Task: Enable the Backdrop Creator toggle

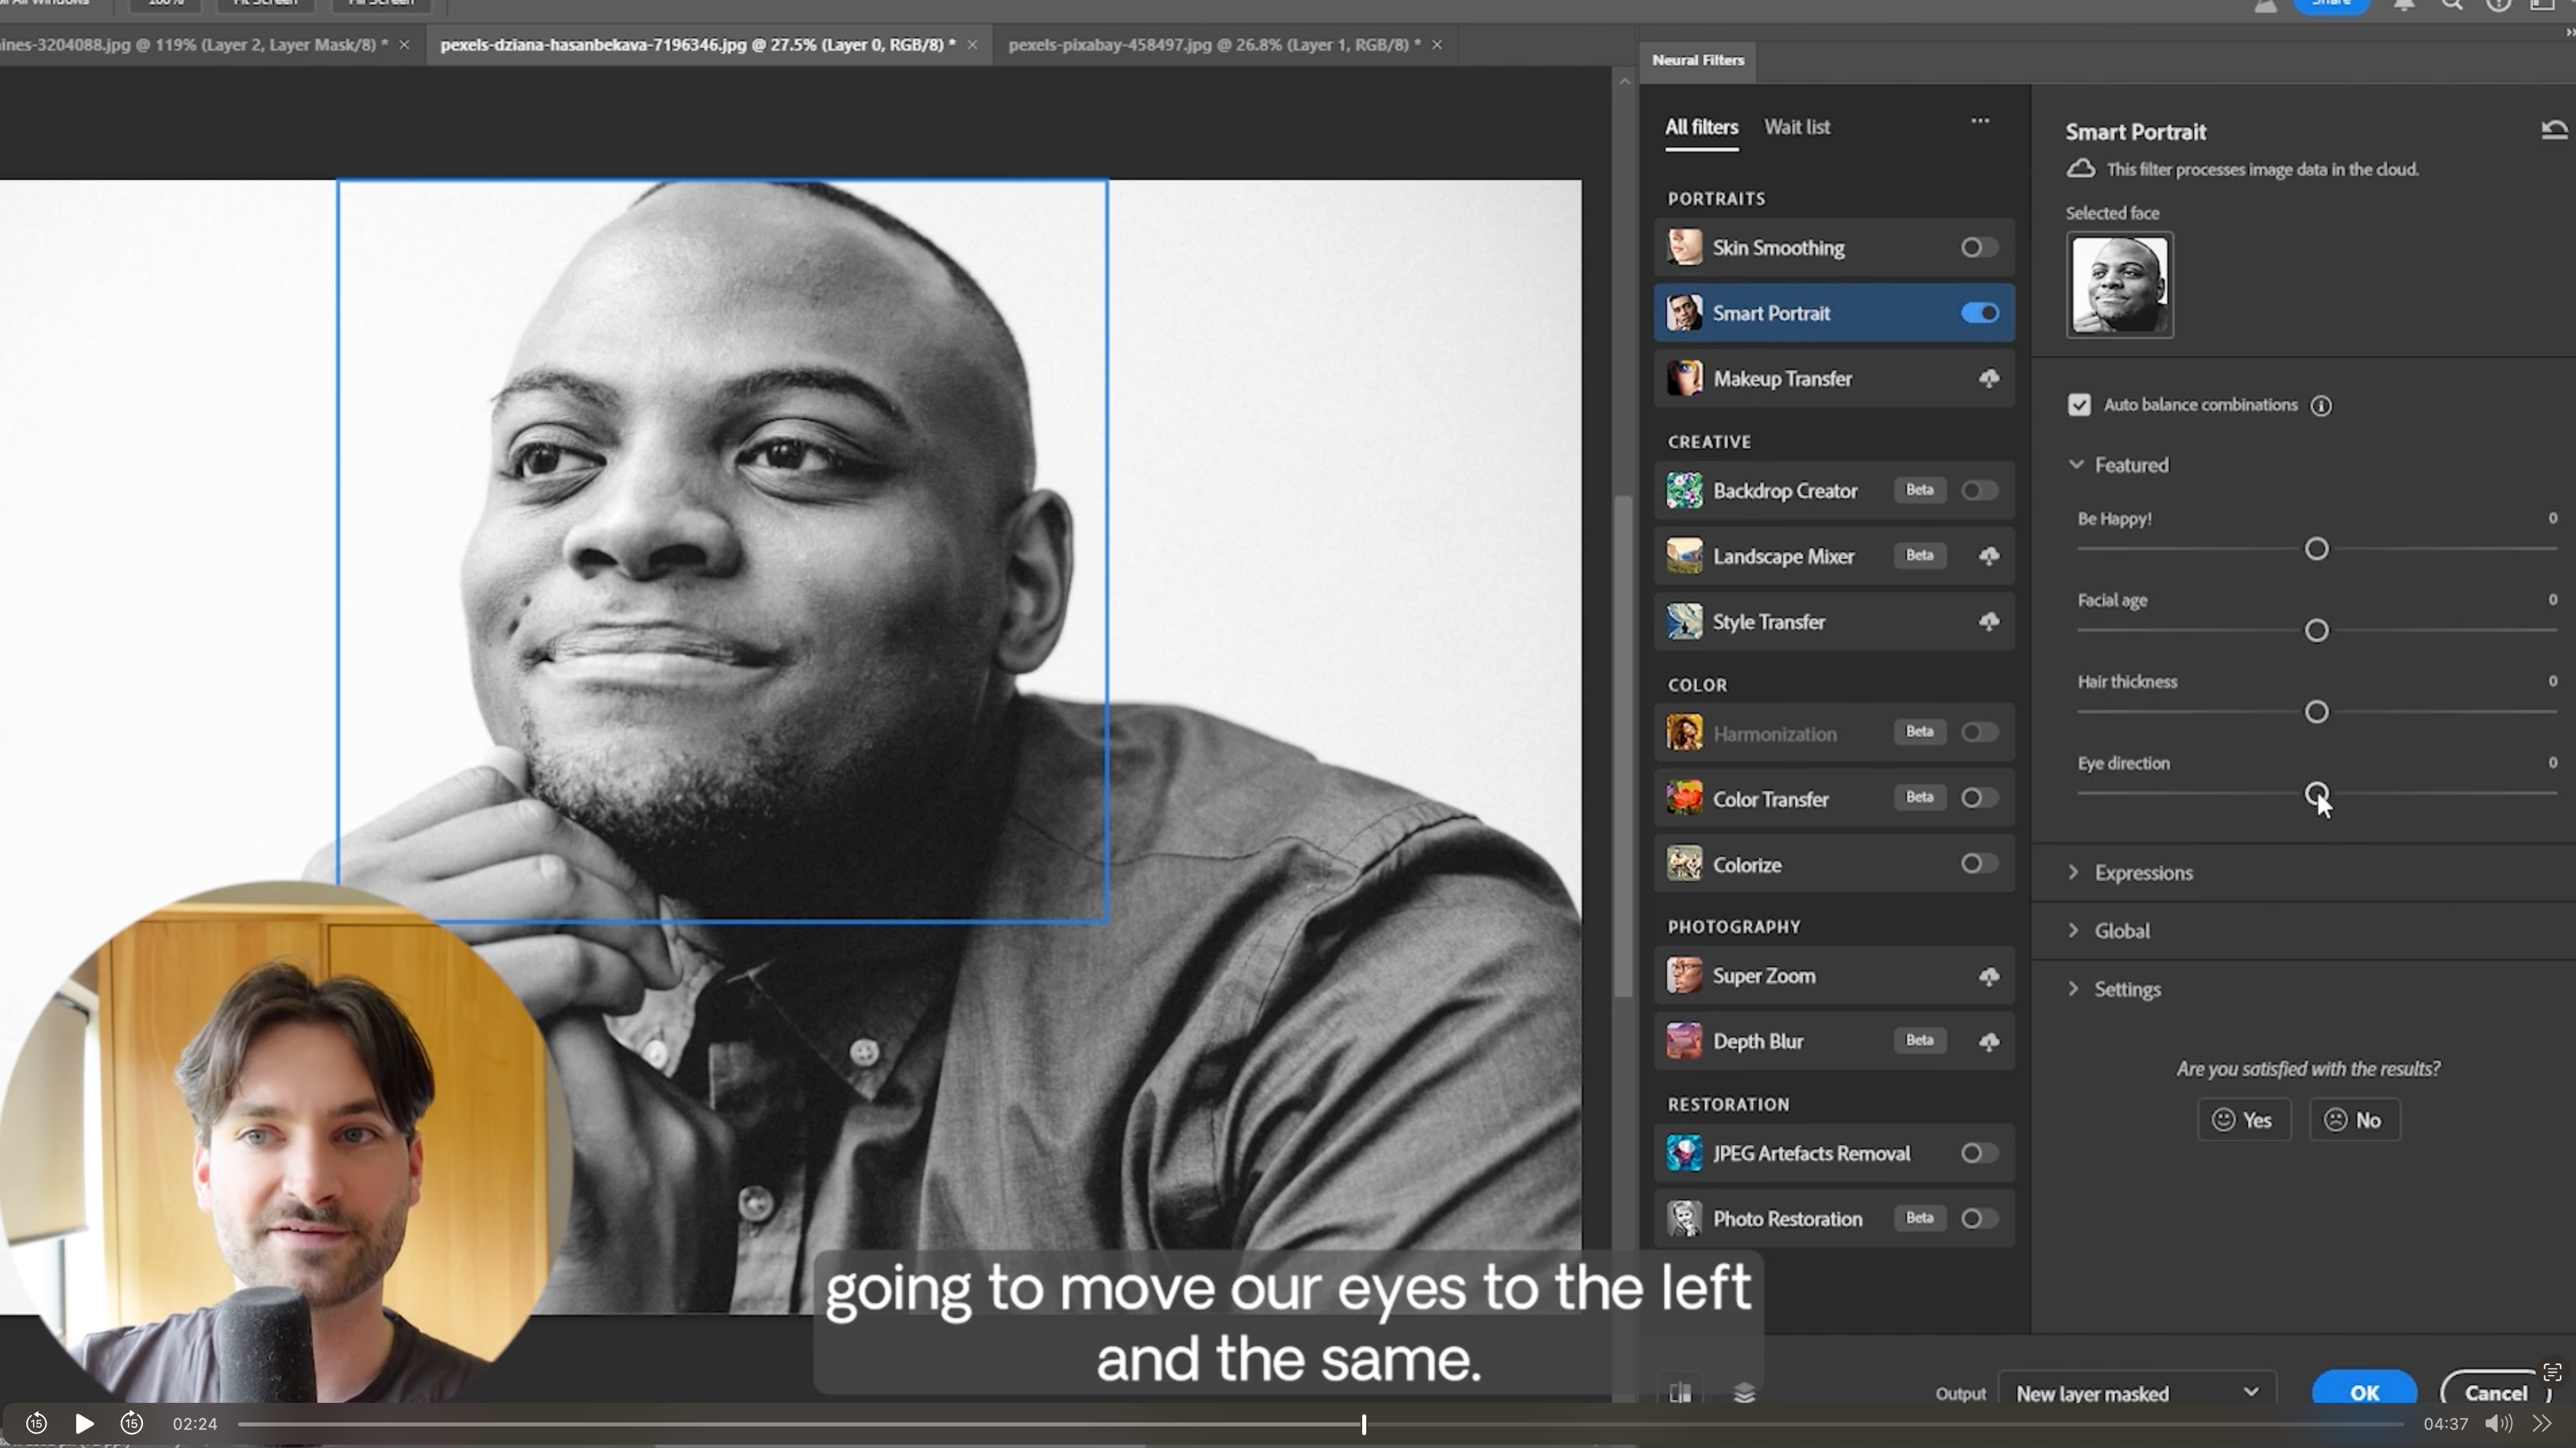Action: point(1979,490)
